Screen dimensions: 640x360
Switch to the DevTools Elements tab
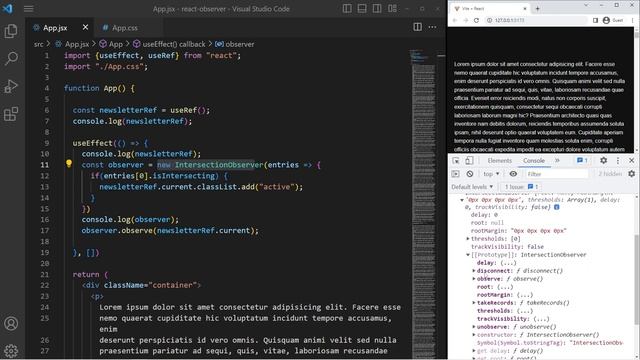coord(500,161)
